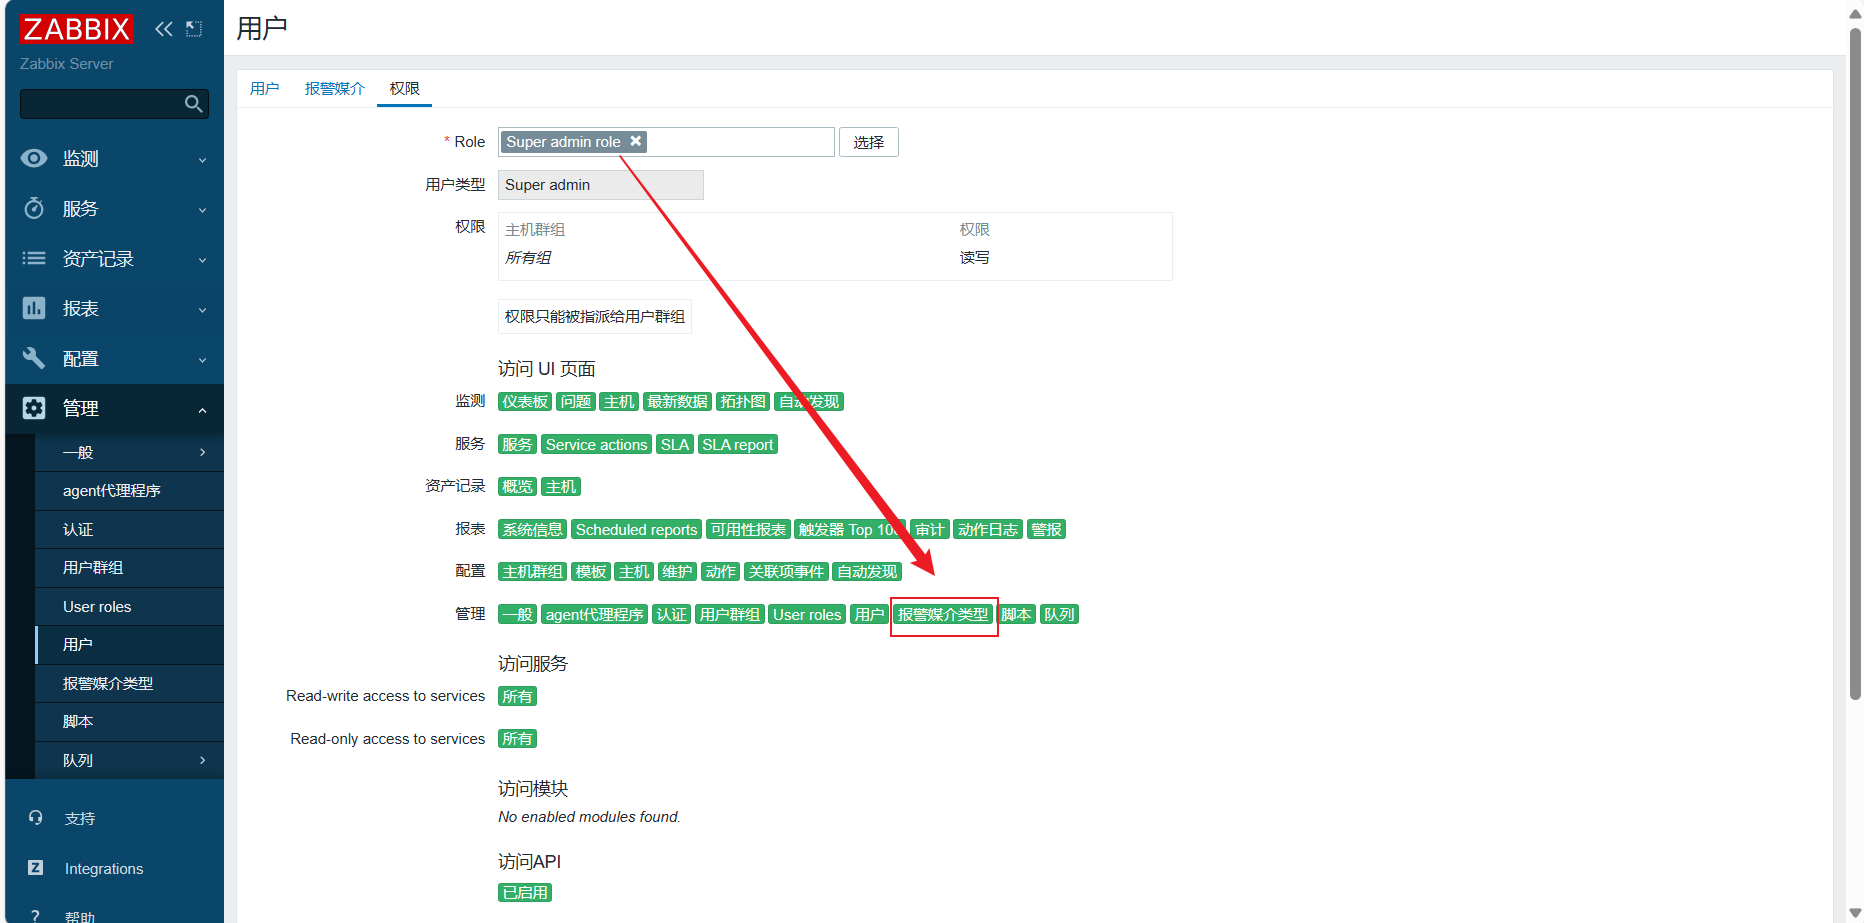The width and height of the screenshot is (1864, 923).
Task: Click the 选择 button beside Role
Action: click(868, 142)
